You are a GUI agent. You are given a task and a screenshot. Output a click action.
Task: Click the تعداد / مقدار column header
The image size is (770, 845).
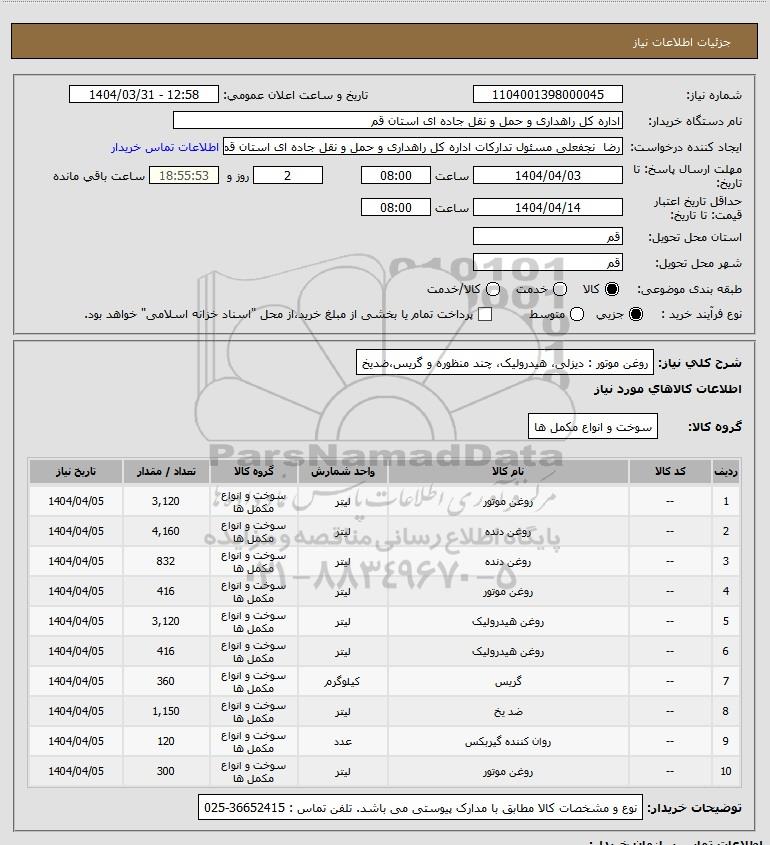(x=166, y=472)
